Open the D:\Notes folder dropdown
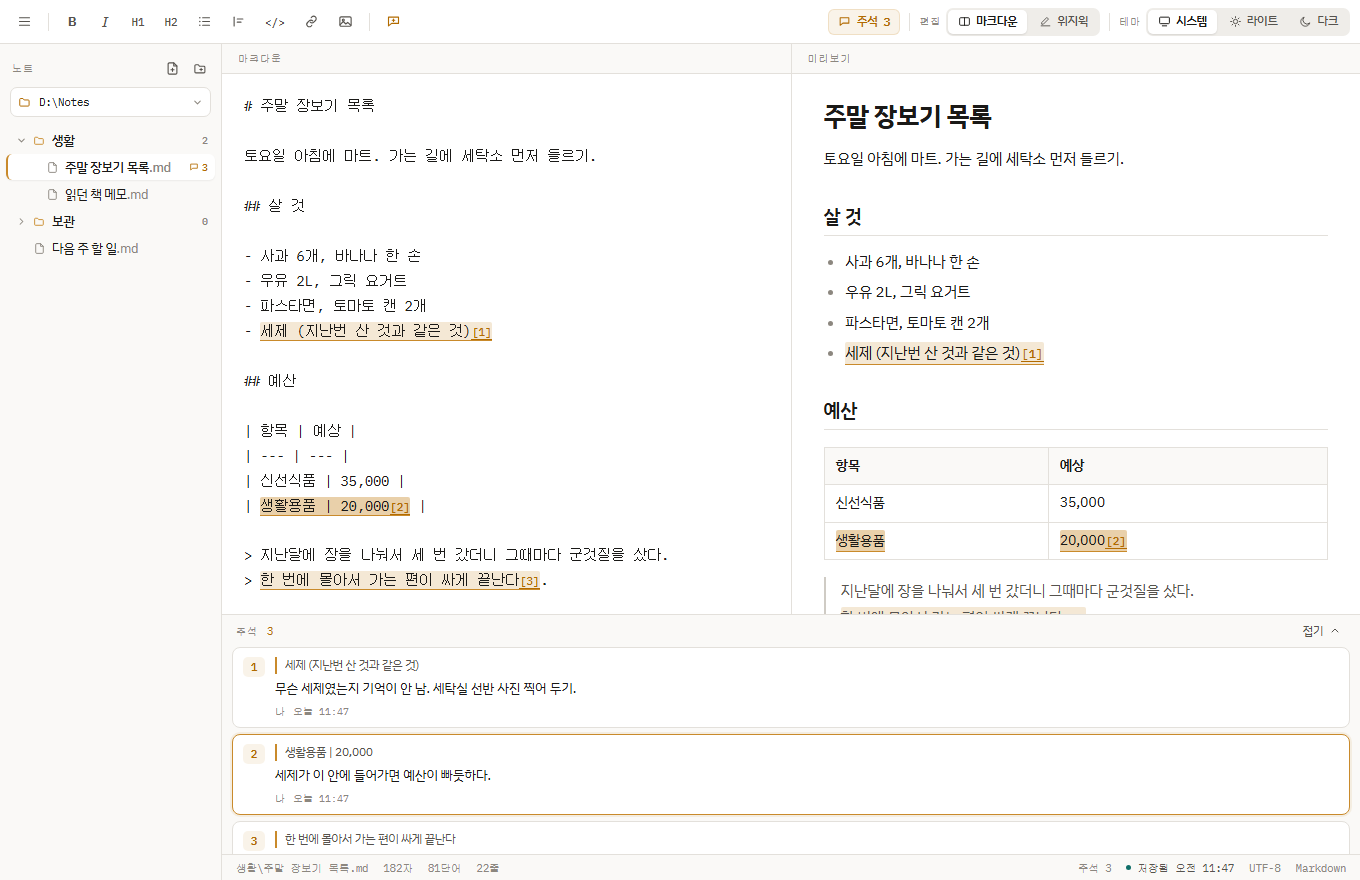 (x=110, y=102)
